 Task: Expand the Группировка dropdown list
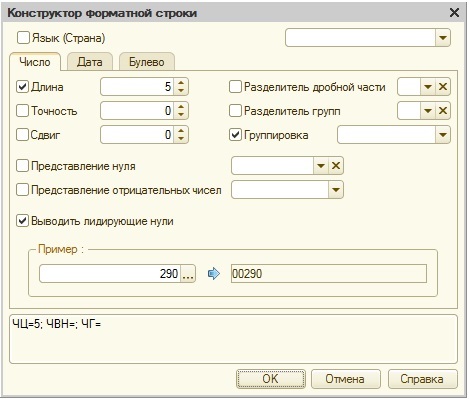(x=443, y=135)
